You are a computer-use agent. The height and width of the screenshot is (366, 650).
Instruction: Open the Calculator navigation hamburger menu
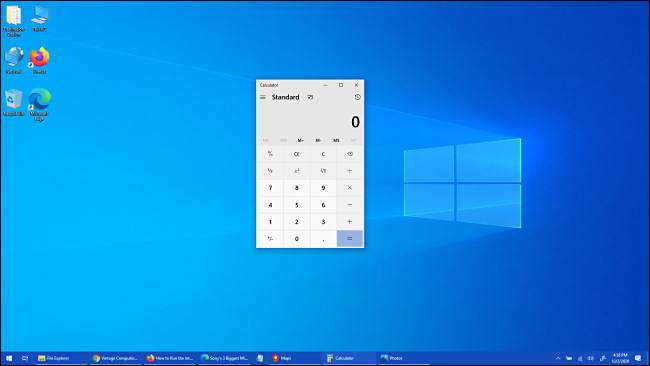click(x=263, y=97)
